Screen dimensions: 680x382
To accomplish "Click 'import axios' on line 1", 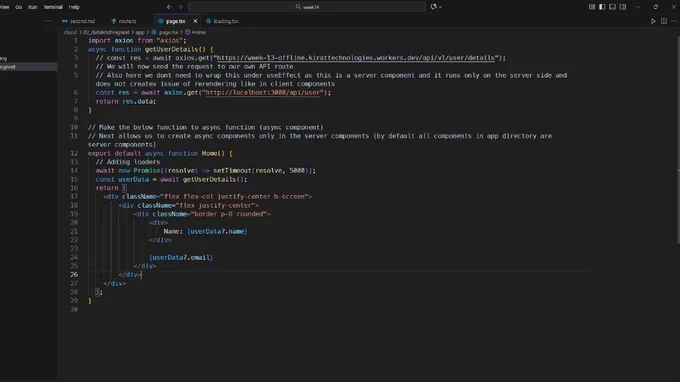I will tap(111, 40).
